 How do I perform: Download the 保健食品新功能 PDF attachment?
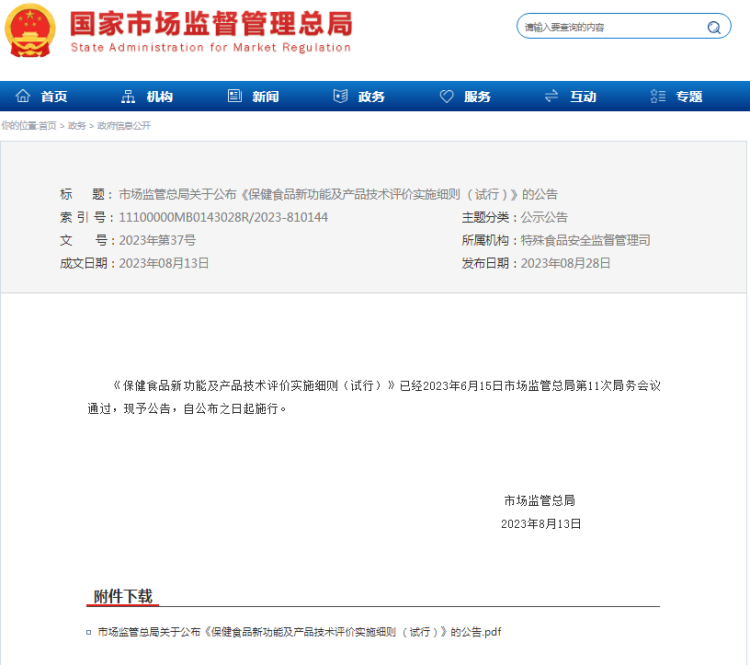point(299,632)
